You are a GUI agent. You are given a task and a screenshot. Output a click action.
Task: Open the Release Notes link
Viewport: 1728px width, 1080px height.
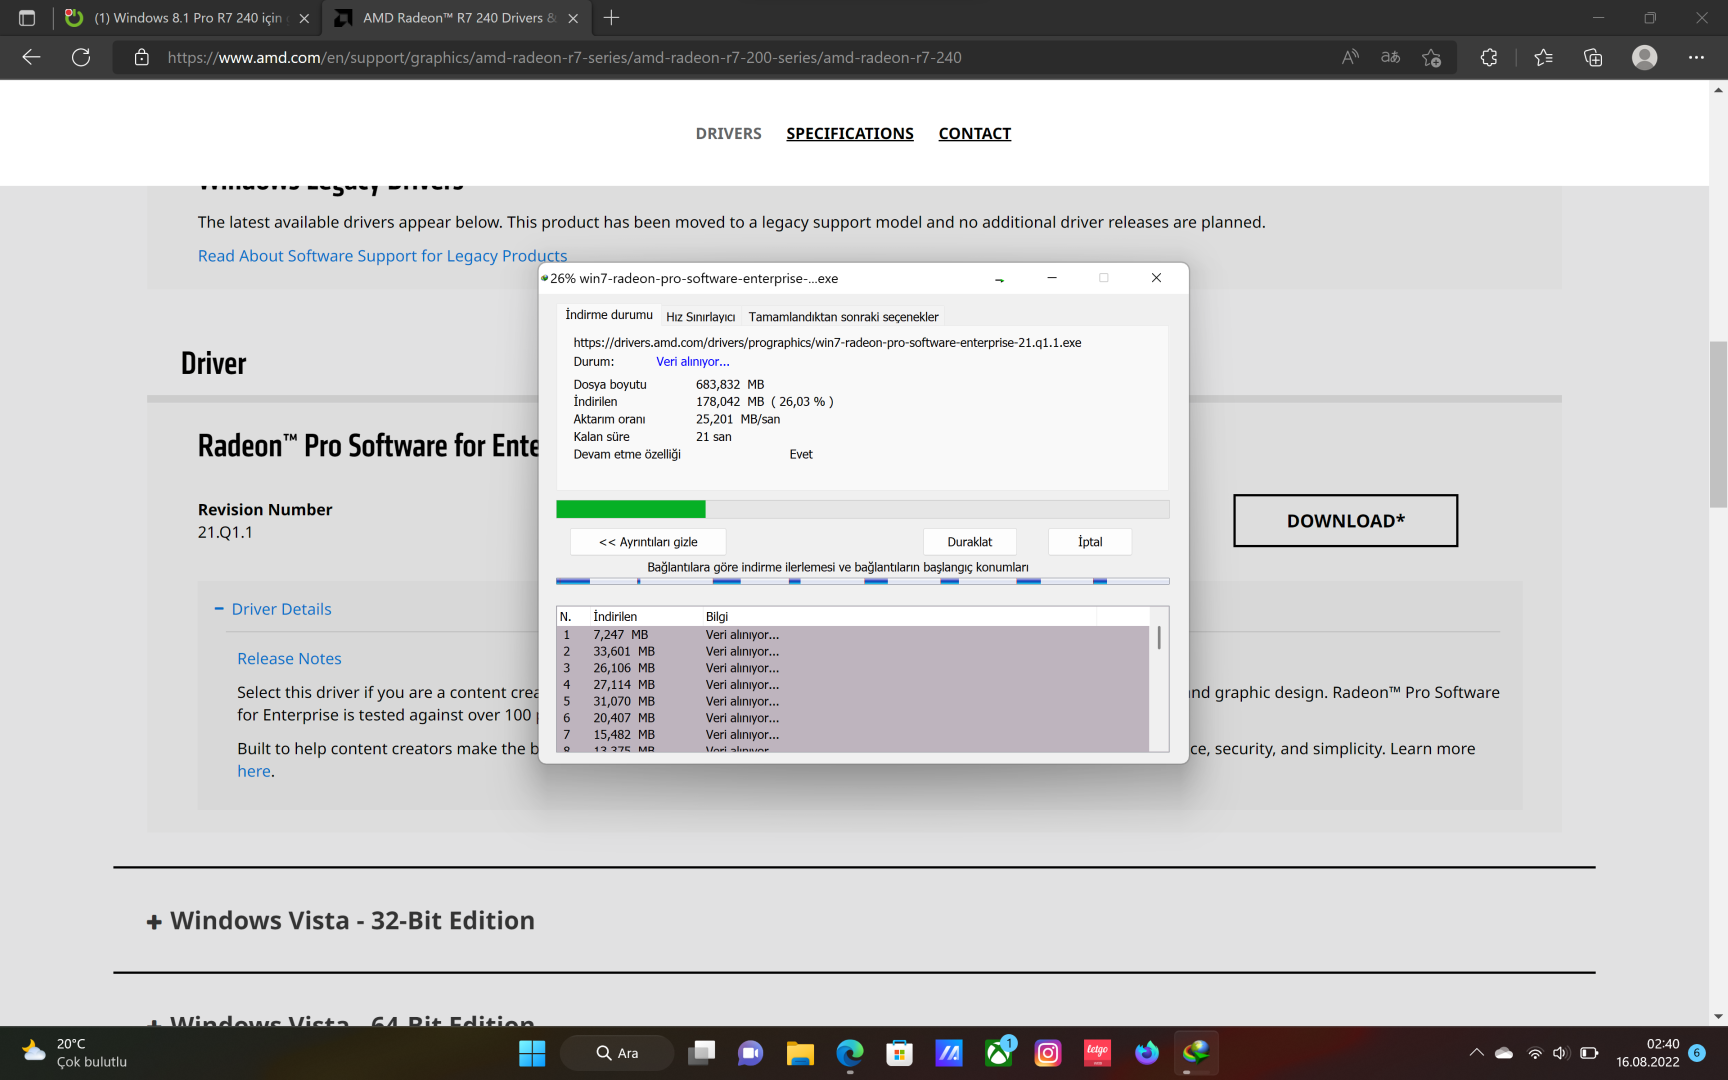[x=289, y=658]
